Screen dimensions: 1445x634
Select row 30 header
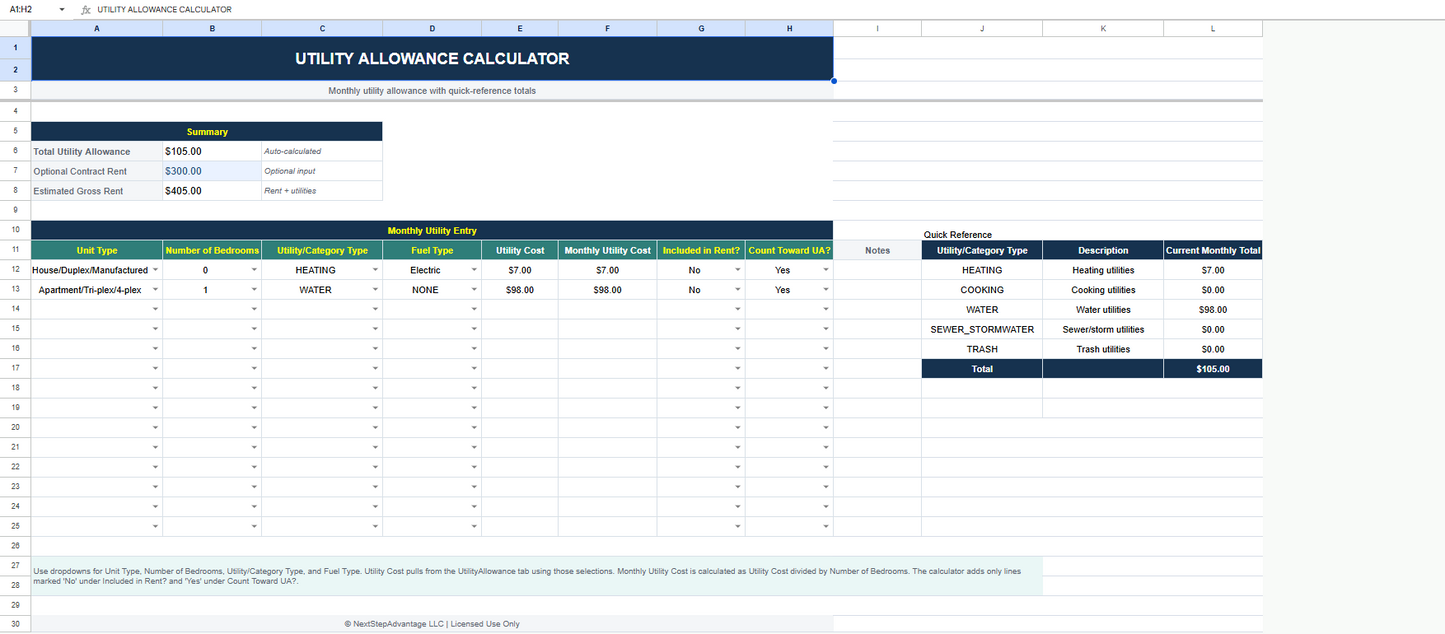click(x=15, y=624)
